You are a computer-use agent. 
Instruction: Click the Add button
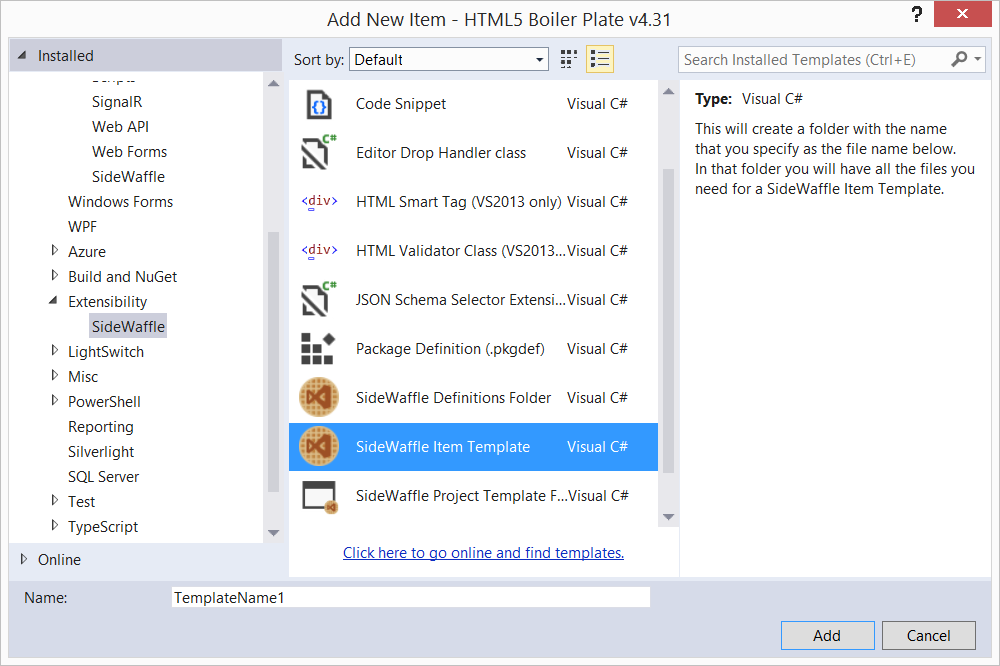click(827, 635)
